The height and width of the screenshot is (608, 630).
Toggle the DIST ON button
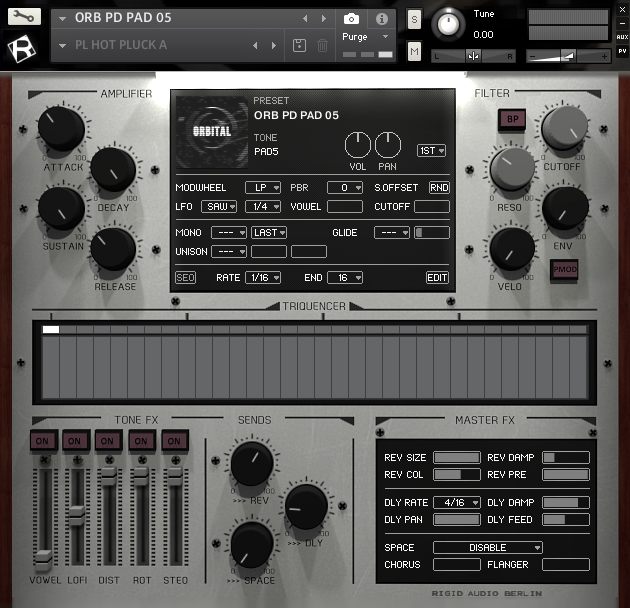click(108, 441)
